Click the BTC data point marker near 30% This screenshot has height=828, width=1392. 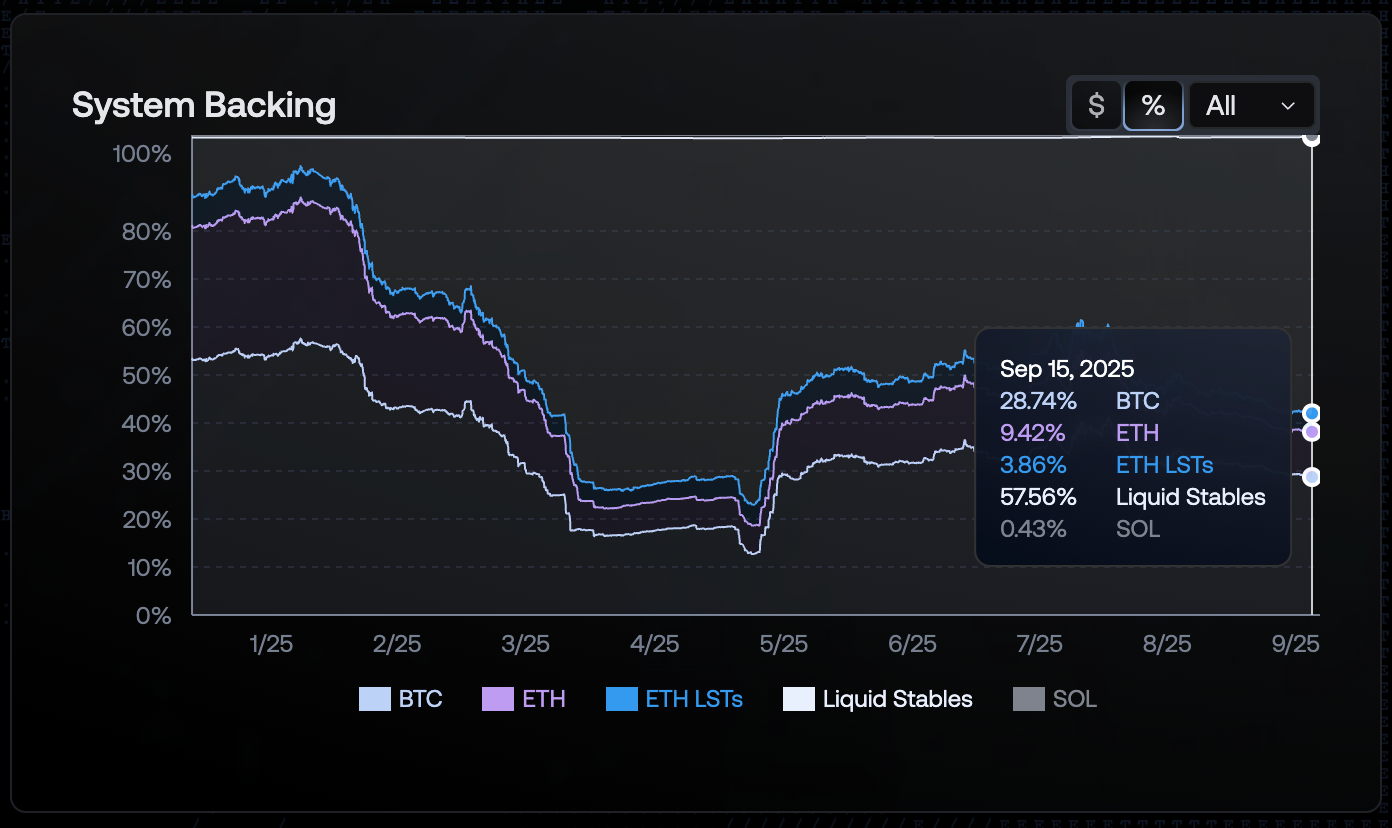(1311, 477)
